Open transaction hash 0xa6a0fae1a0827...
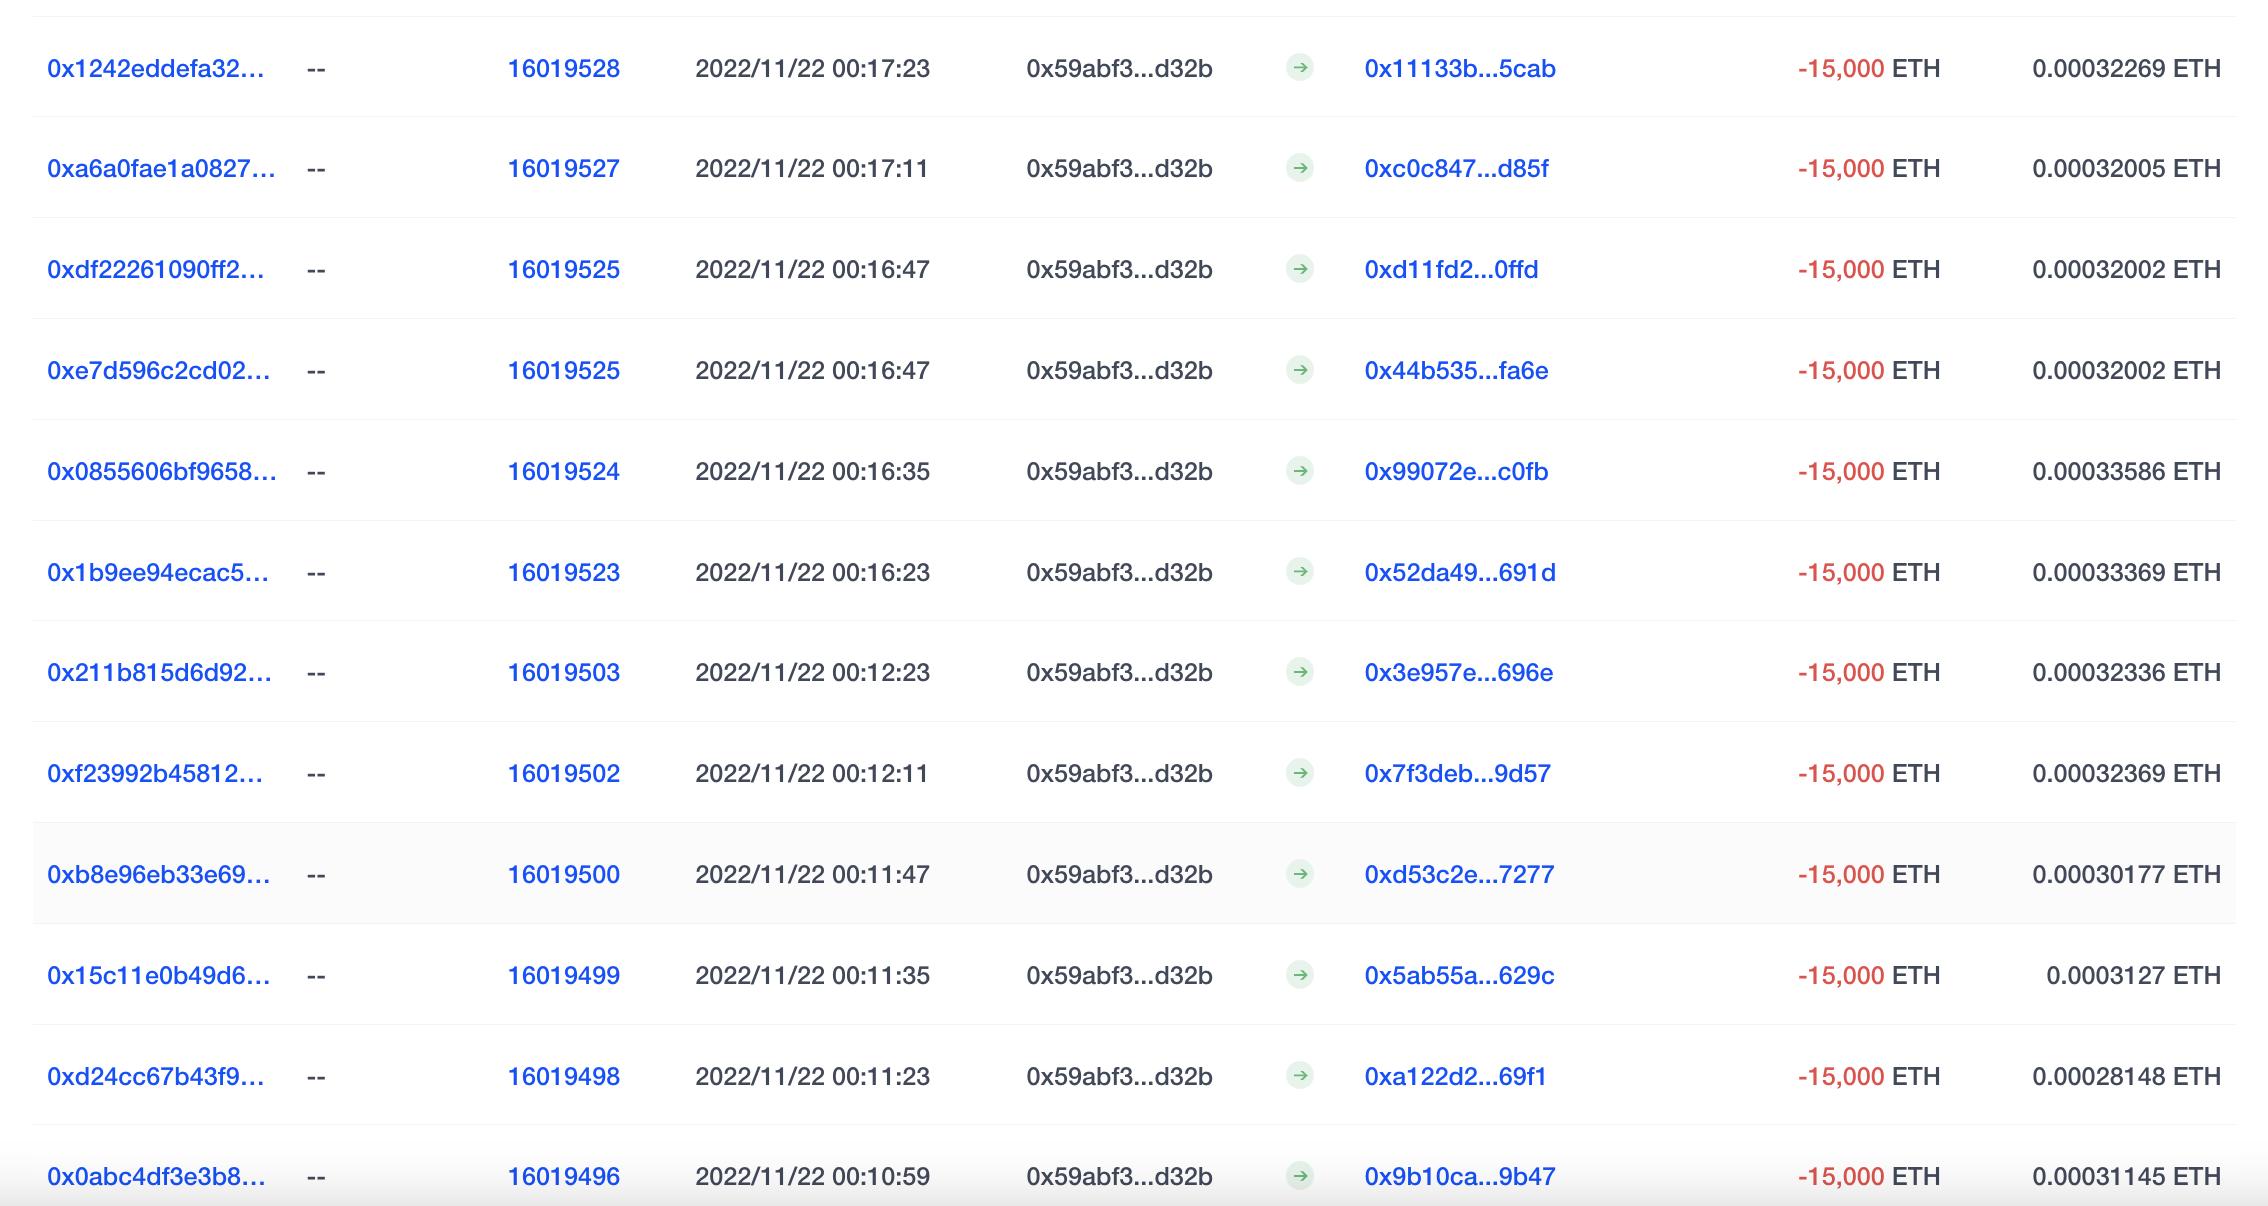This screenshot has height=1206, width=2268. coord(161,168)
